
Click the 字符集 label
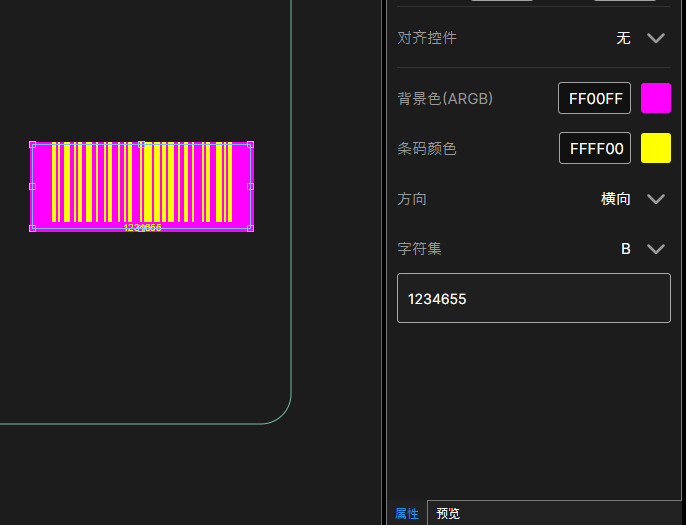click(x=420, y=249)
